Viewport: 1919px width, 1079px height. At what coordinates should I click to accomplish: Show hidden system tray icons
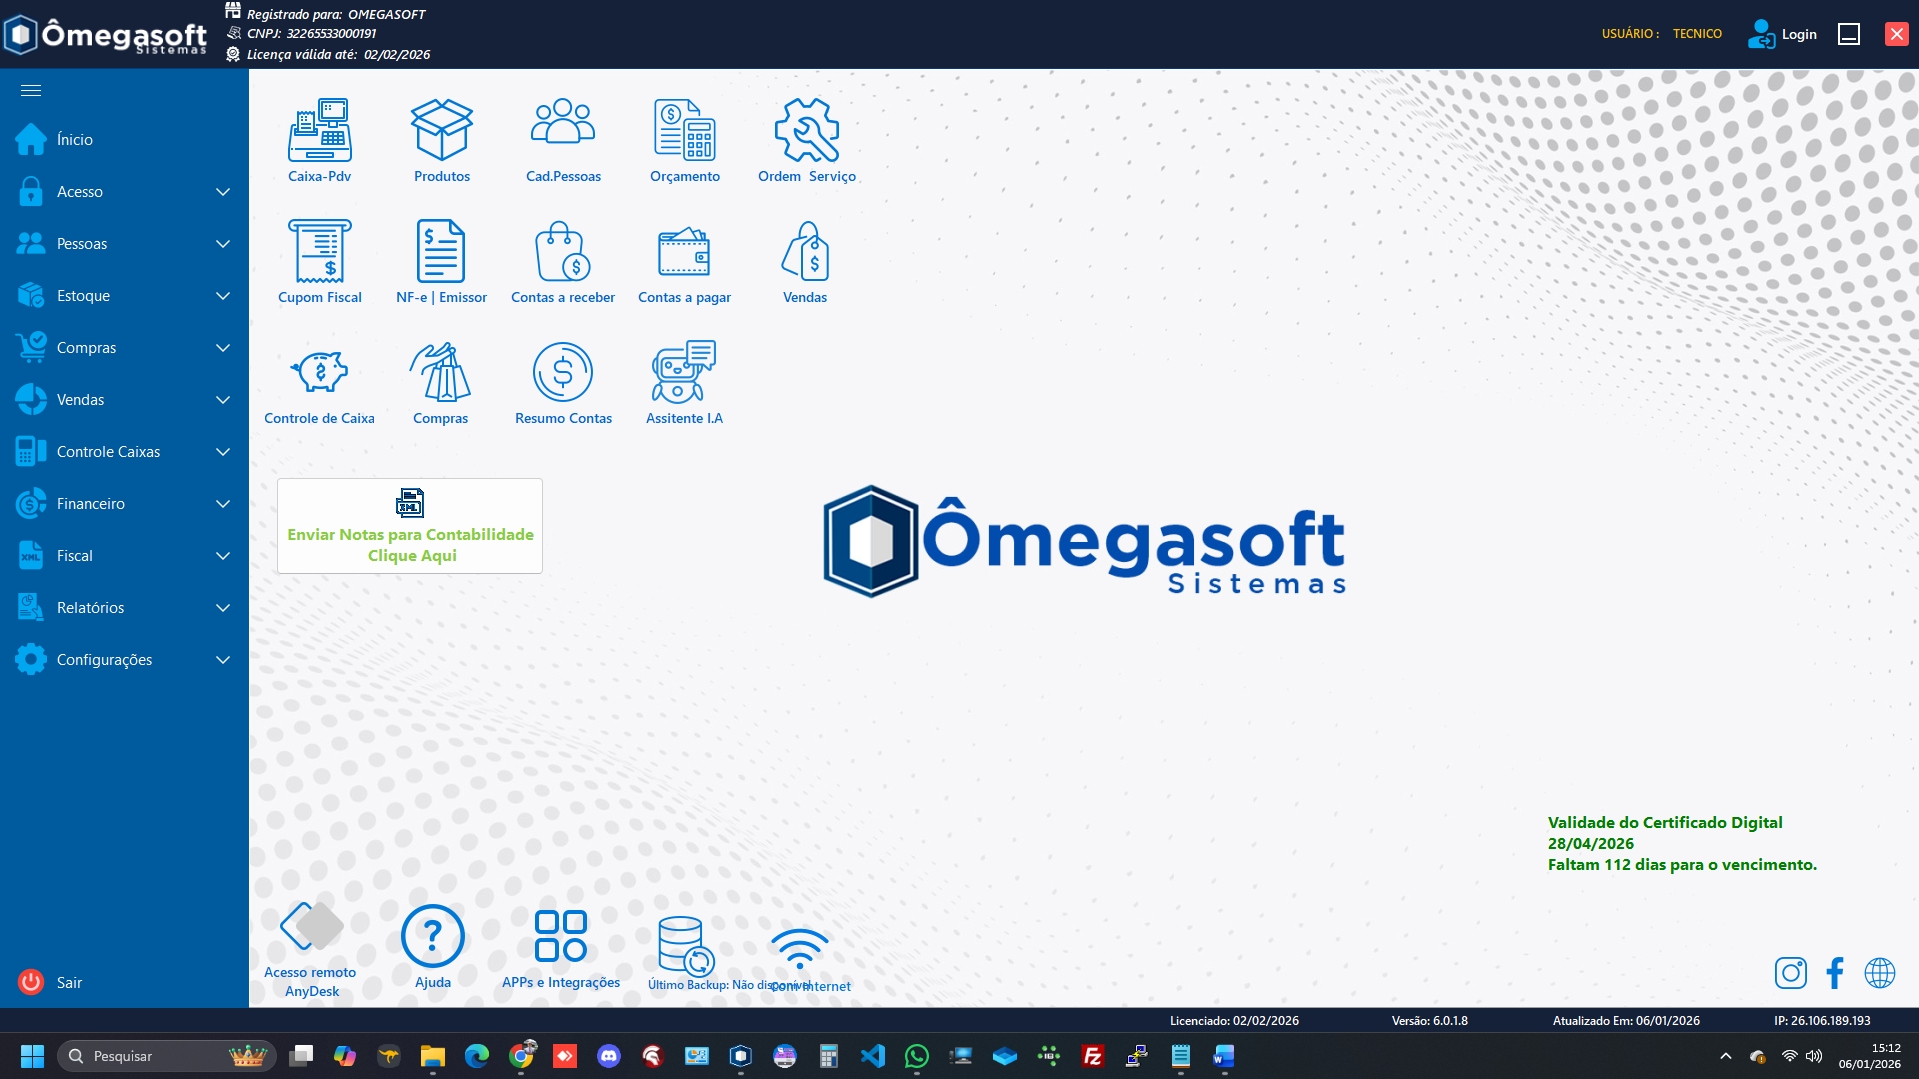point(1726,1056)
